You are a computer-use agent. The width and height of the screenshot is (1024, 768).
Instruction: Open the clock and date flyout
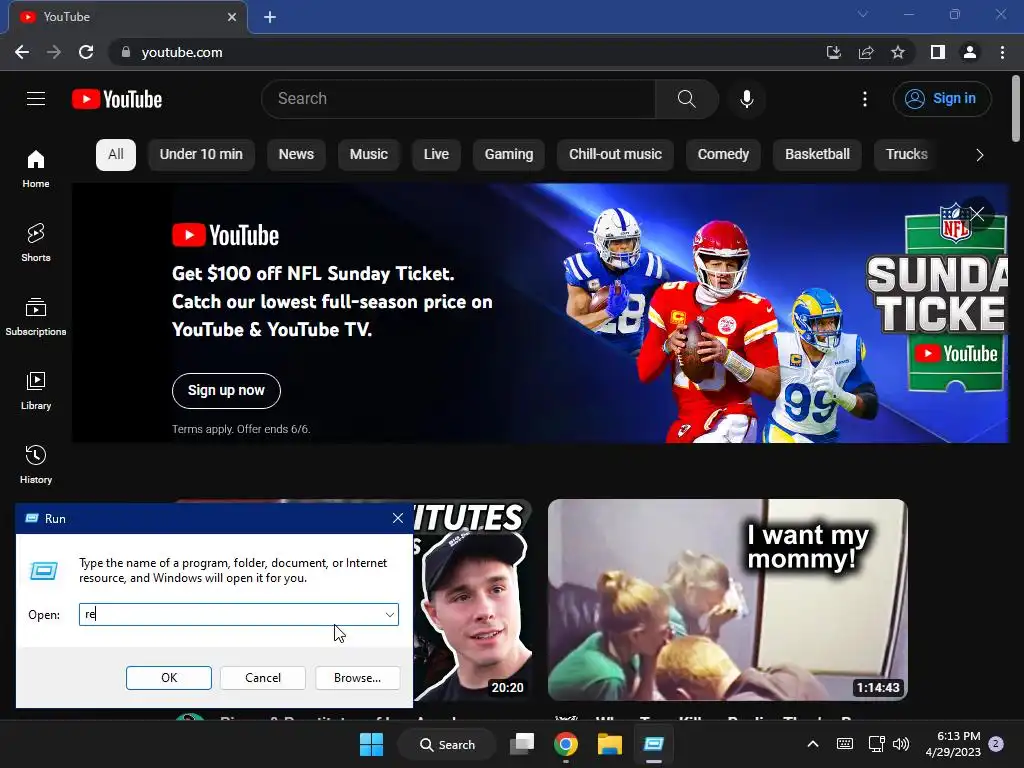(x=953, y=744)
